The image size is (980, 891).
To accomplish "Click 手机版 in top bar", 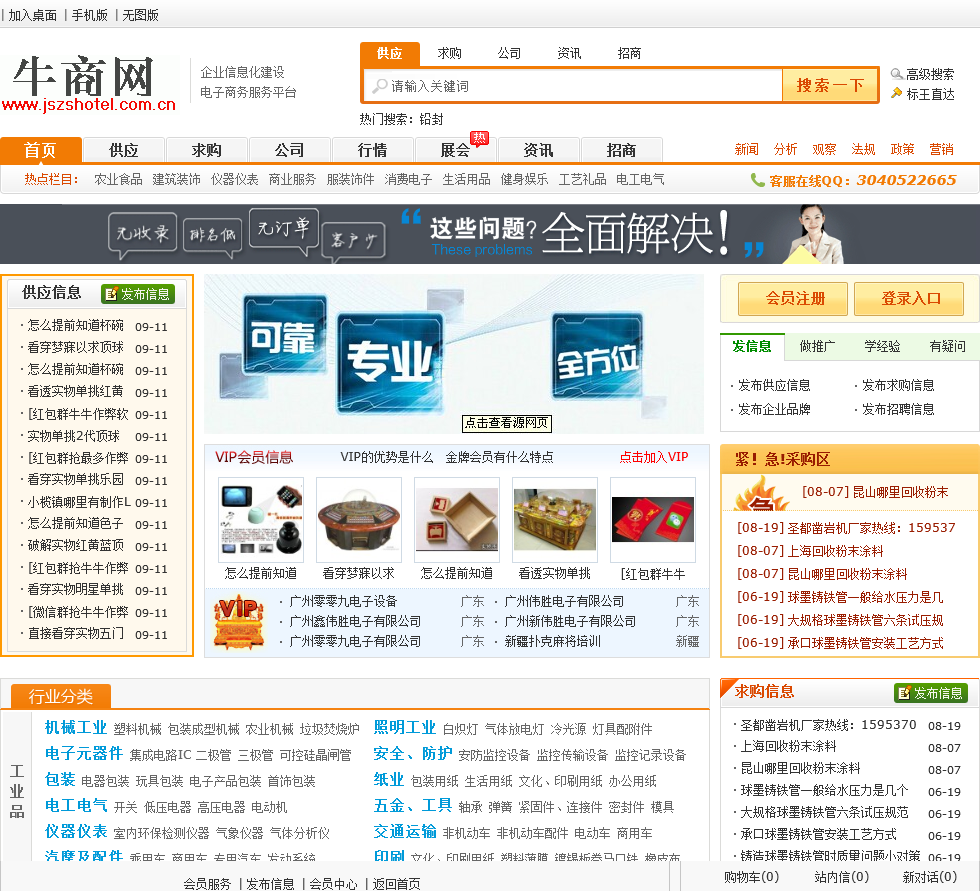I will point(89,15).
